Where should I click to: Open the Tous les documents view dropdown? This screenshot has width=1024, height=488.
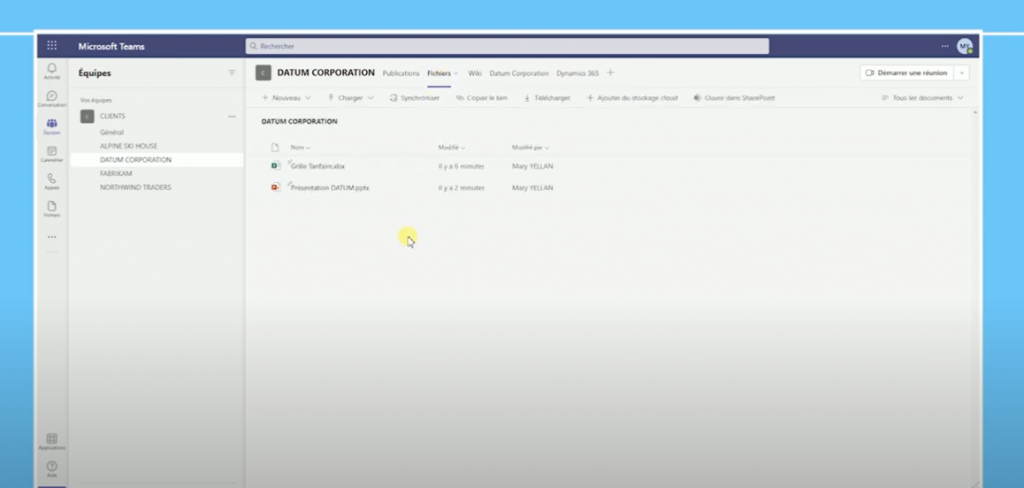(923, 98)
